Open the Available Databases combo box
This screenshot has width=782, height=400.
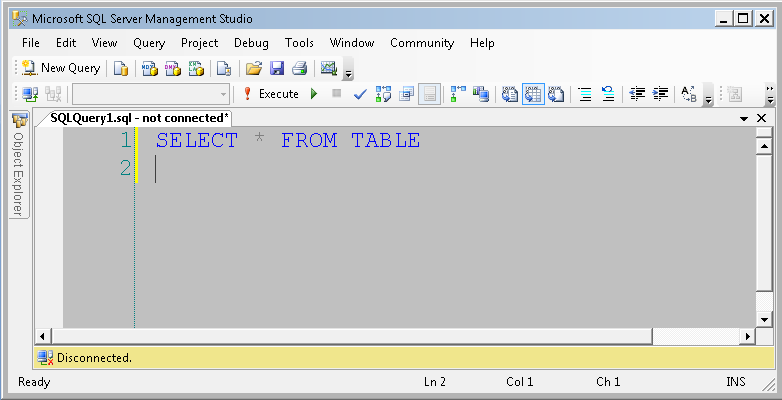point(151,94)
